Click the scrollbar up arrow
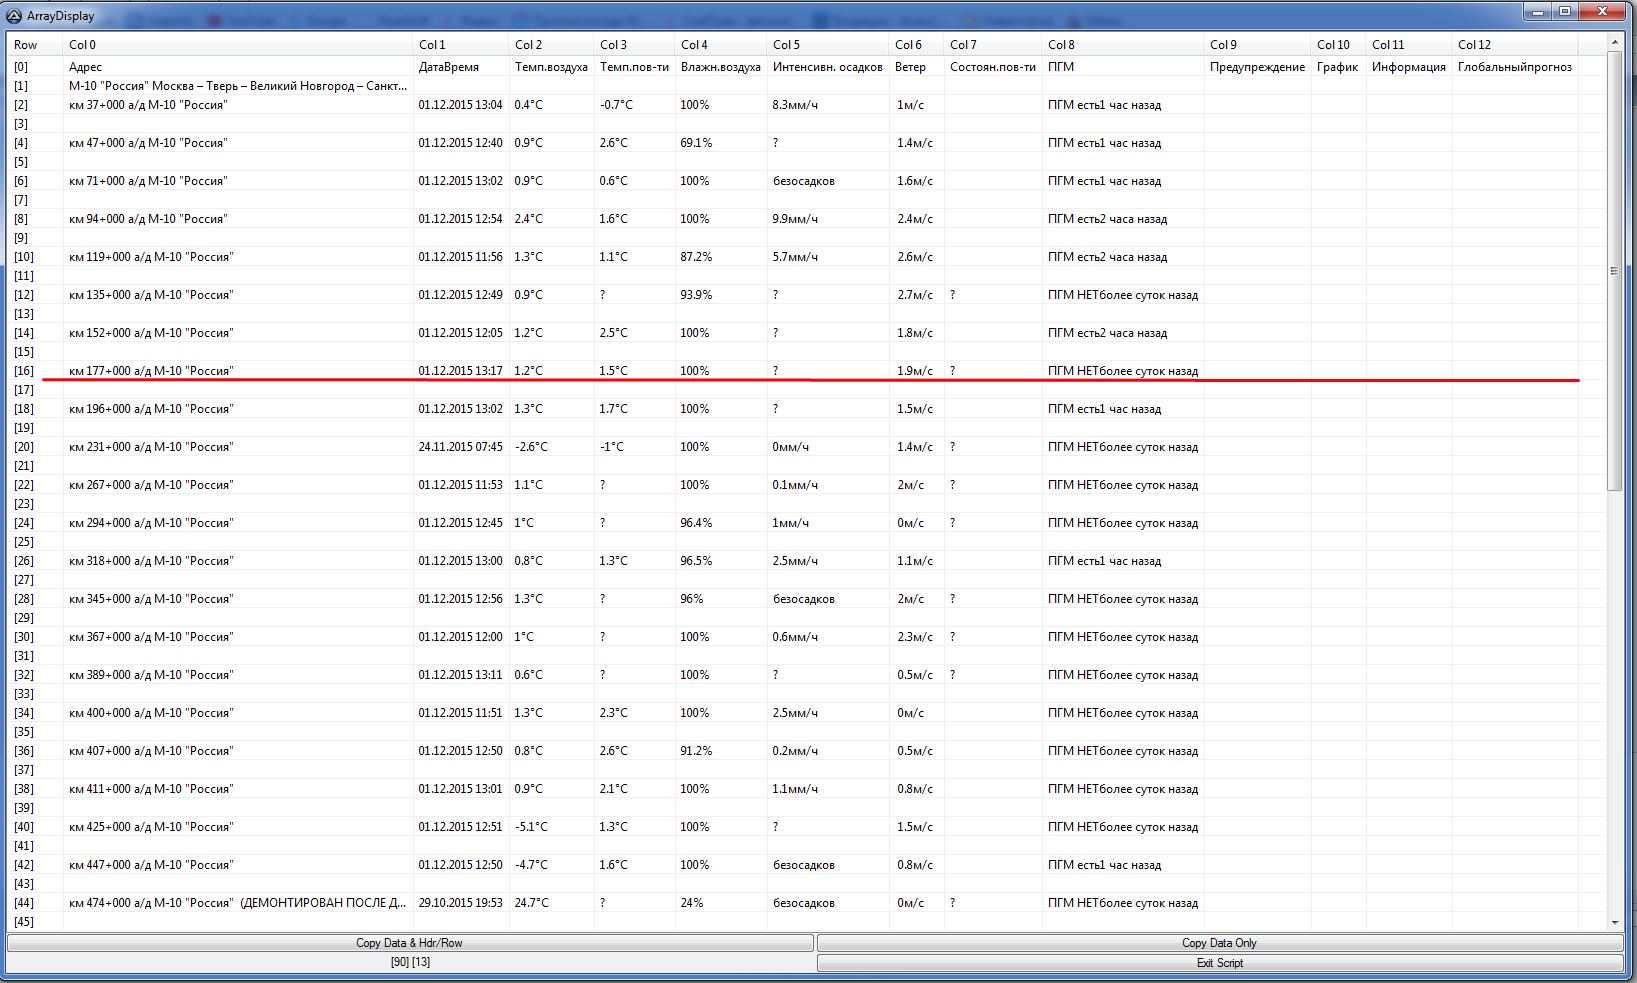This screenshot has height=983, width=1637. (1614, 42)
